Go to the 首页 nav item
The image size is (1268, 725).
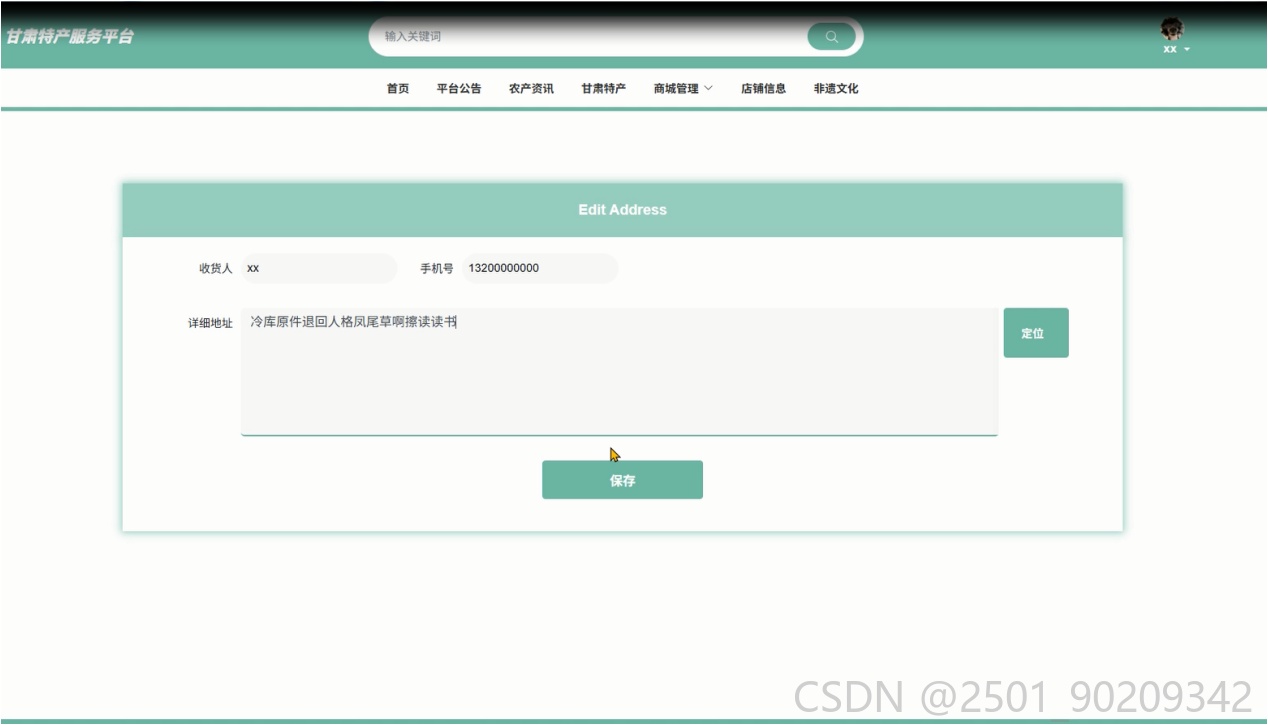point(398,88)
